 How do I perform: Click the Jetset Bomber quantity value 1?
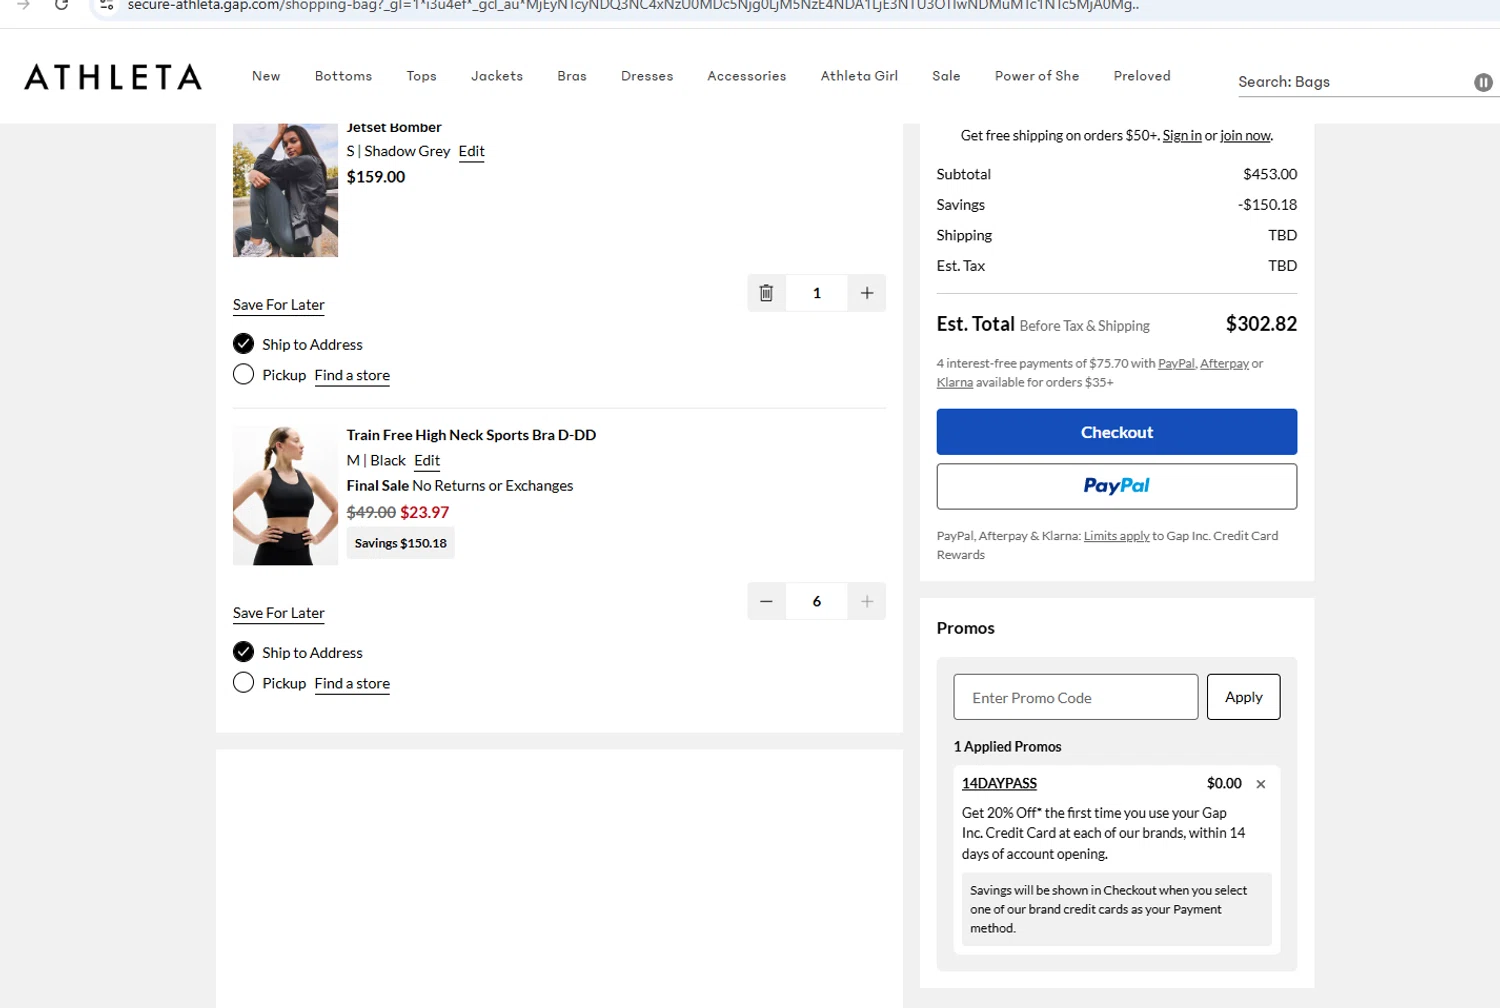click(816, 293)
